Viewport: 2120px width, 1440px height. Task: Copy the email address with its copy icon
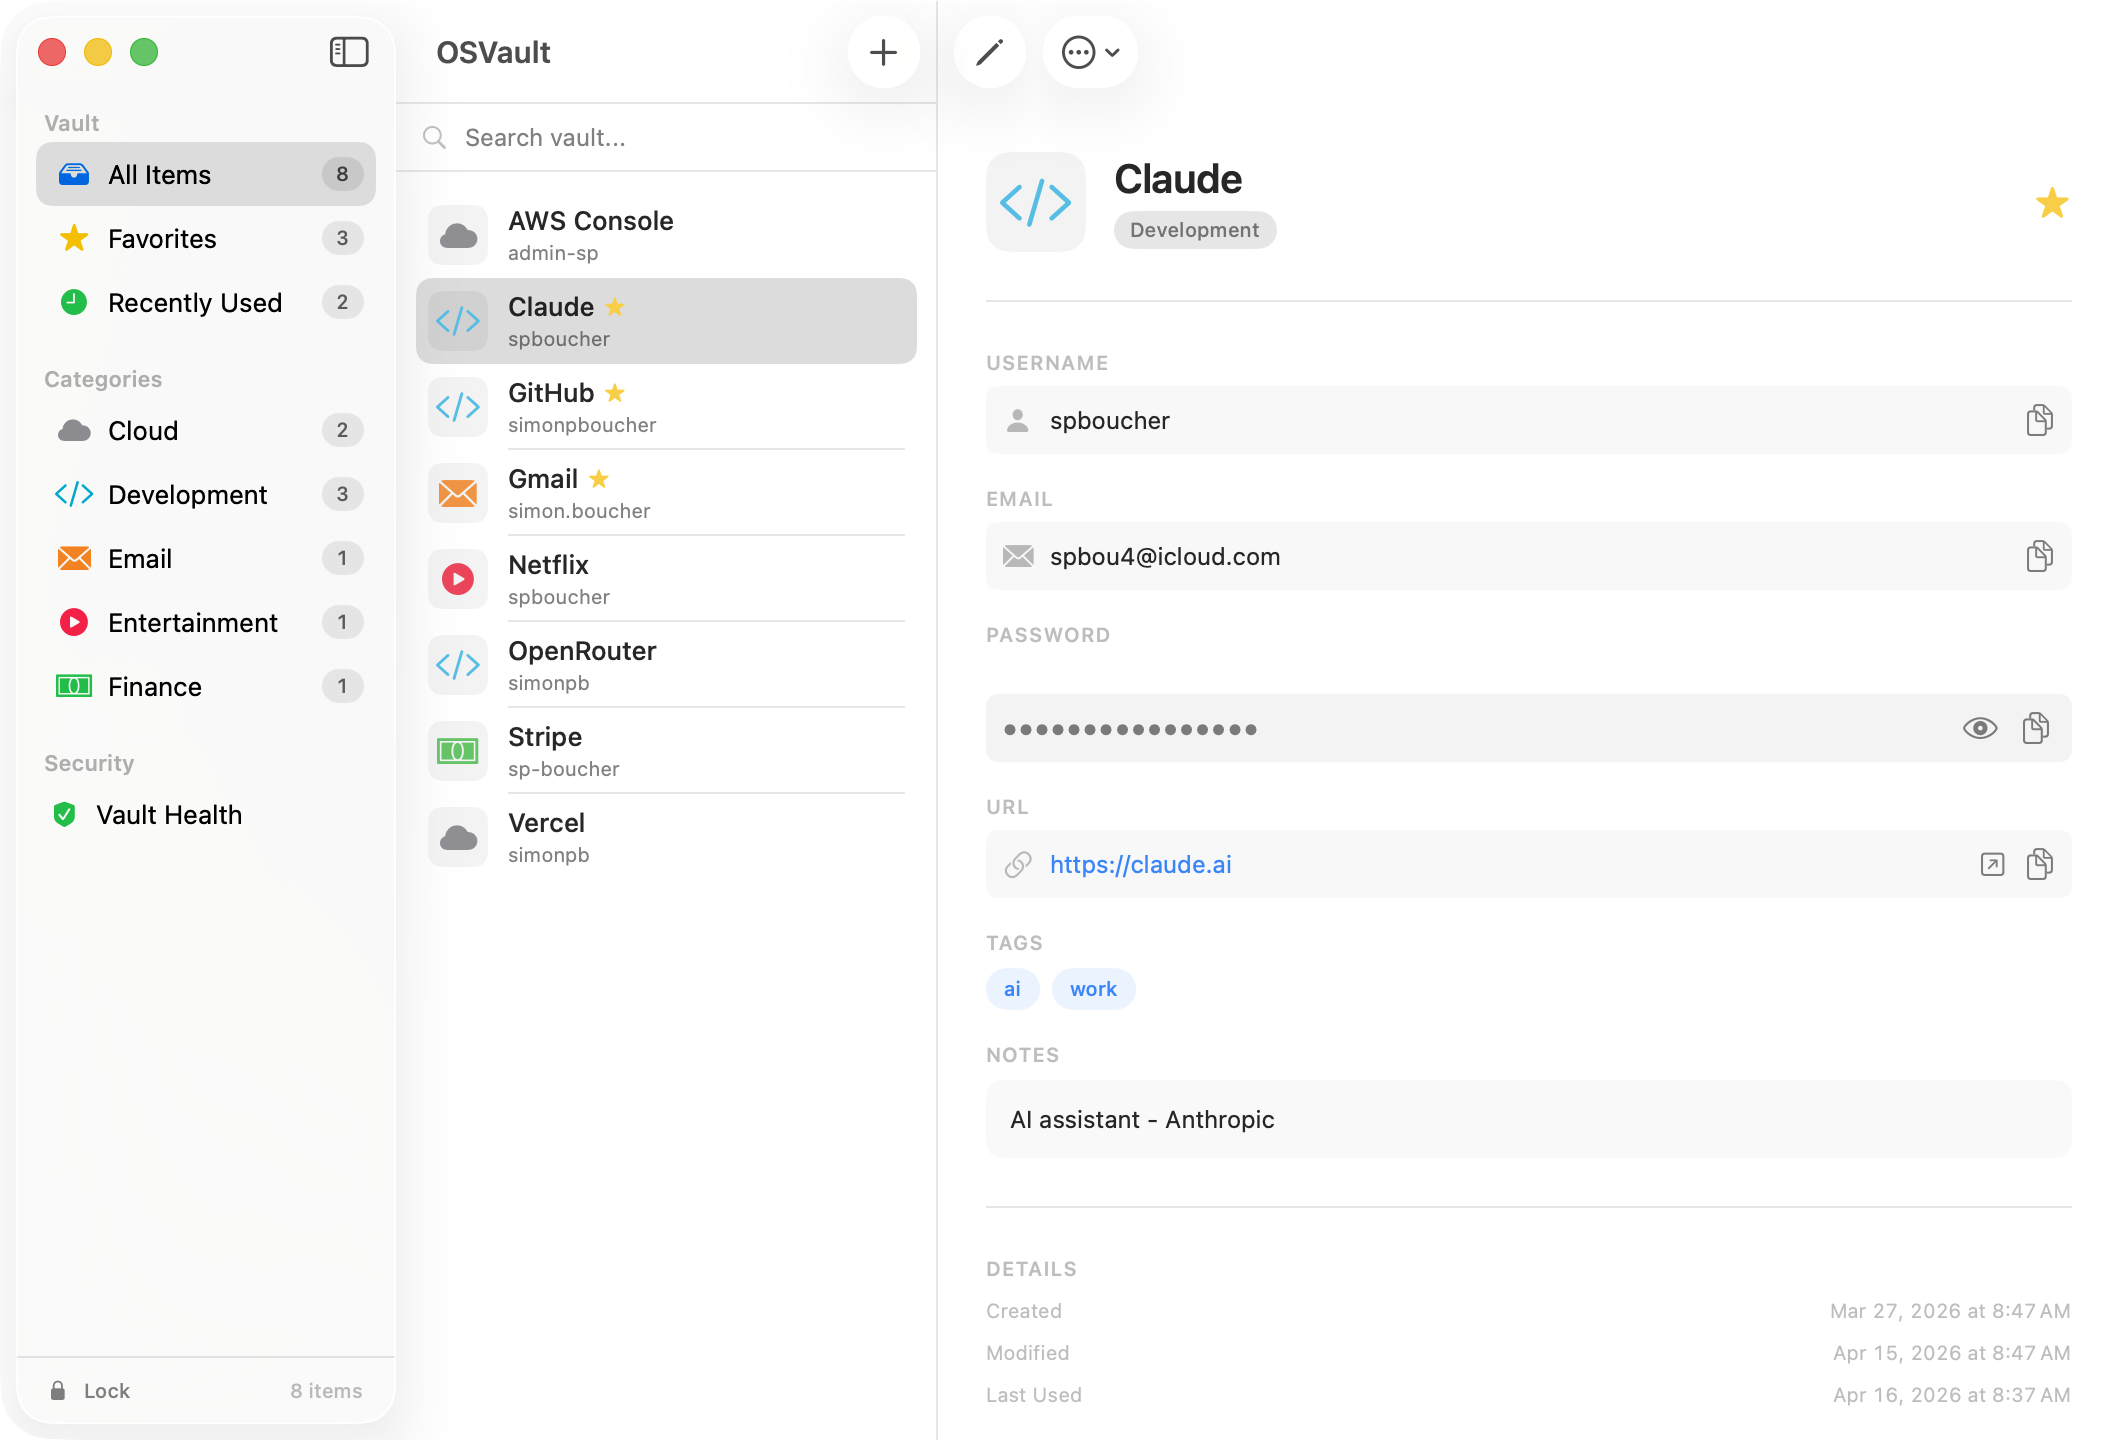tap(2039, 556)
